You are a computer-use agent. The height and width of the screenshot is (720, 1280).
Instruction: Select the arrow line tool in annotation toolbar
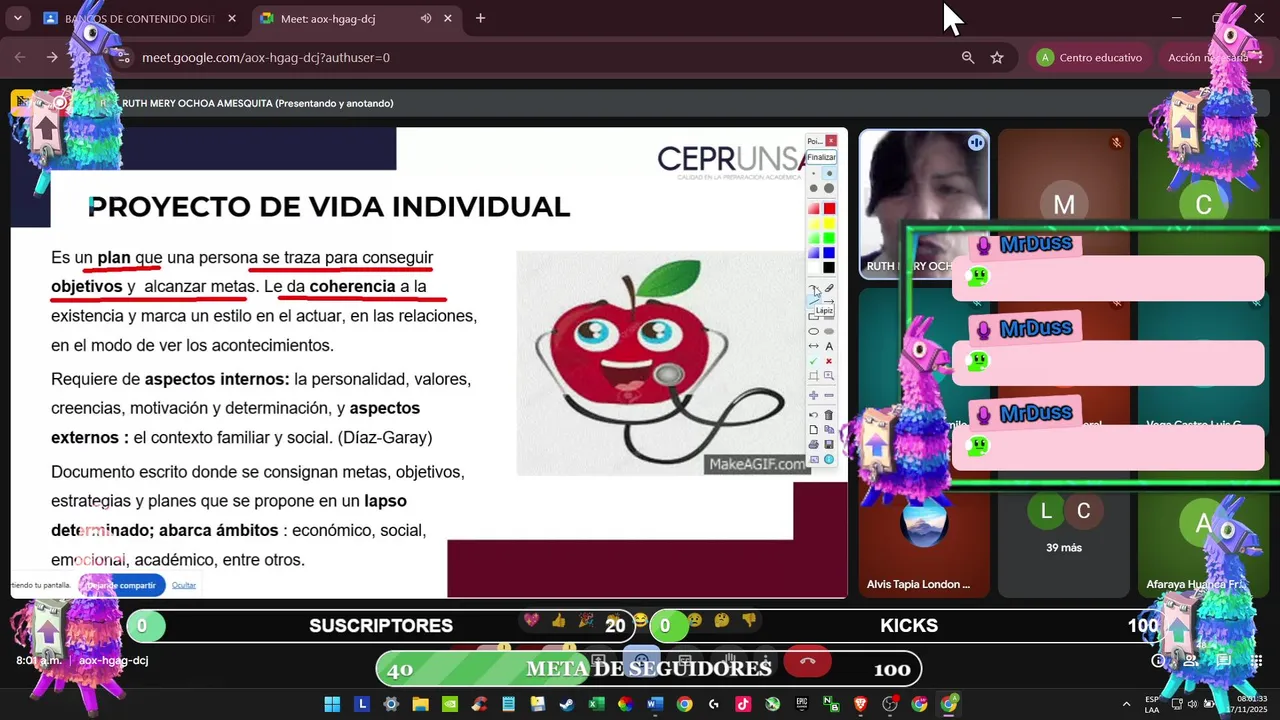(829, 301)
